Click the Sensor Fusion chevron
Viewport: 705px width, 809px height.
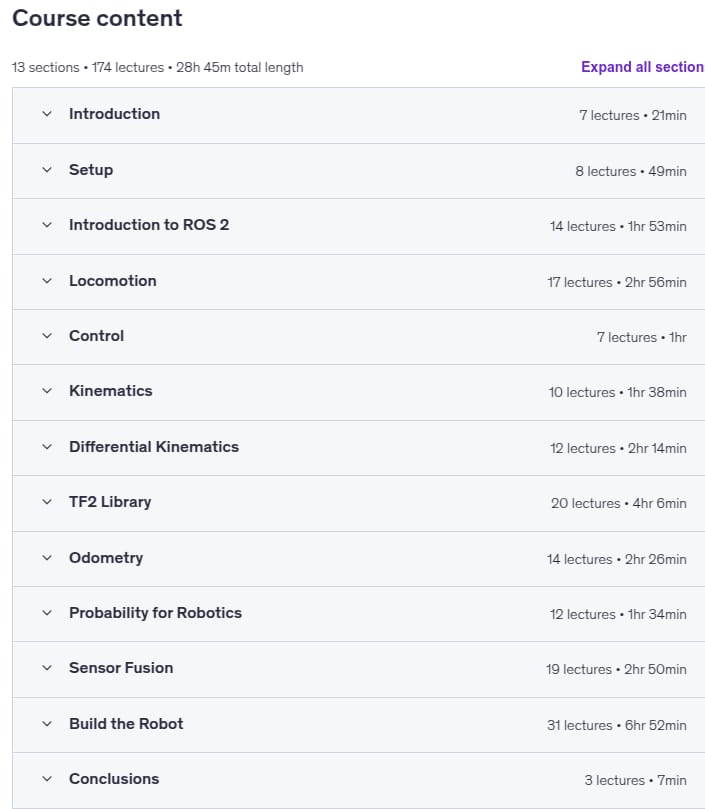(x=47, y=668)
